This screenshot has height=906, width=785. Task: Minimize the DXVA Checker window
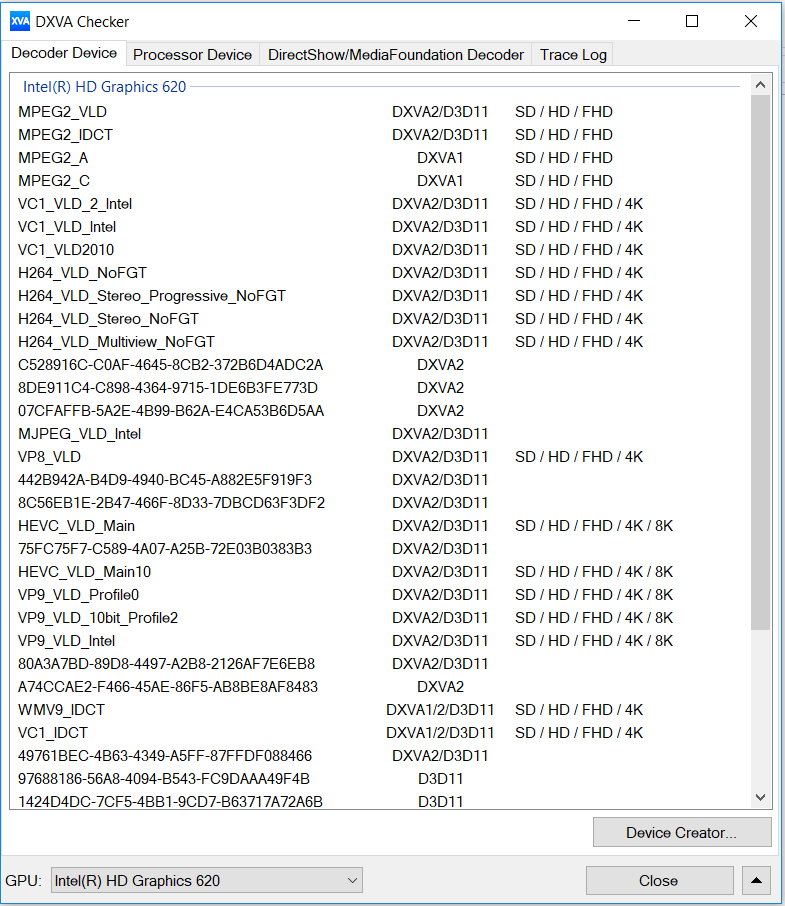[x=634, y=21]
